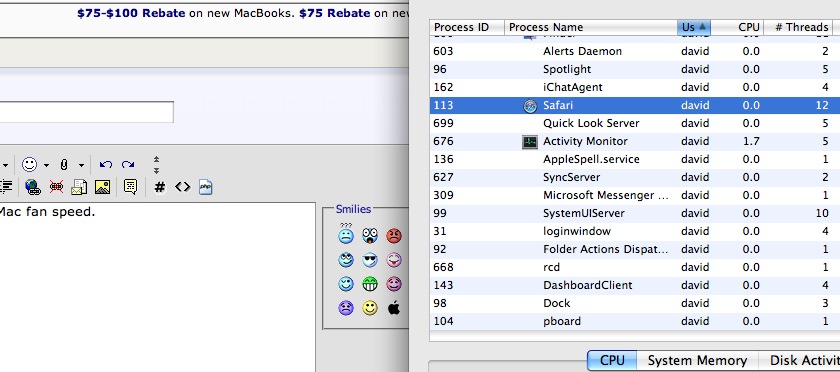Switch to the System Memory tab
The image size is (840, 372).
tap(698, 360)
